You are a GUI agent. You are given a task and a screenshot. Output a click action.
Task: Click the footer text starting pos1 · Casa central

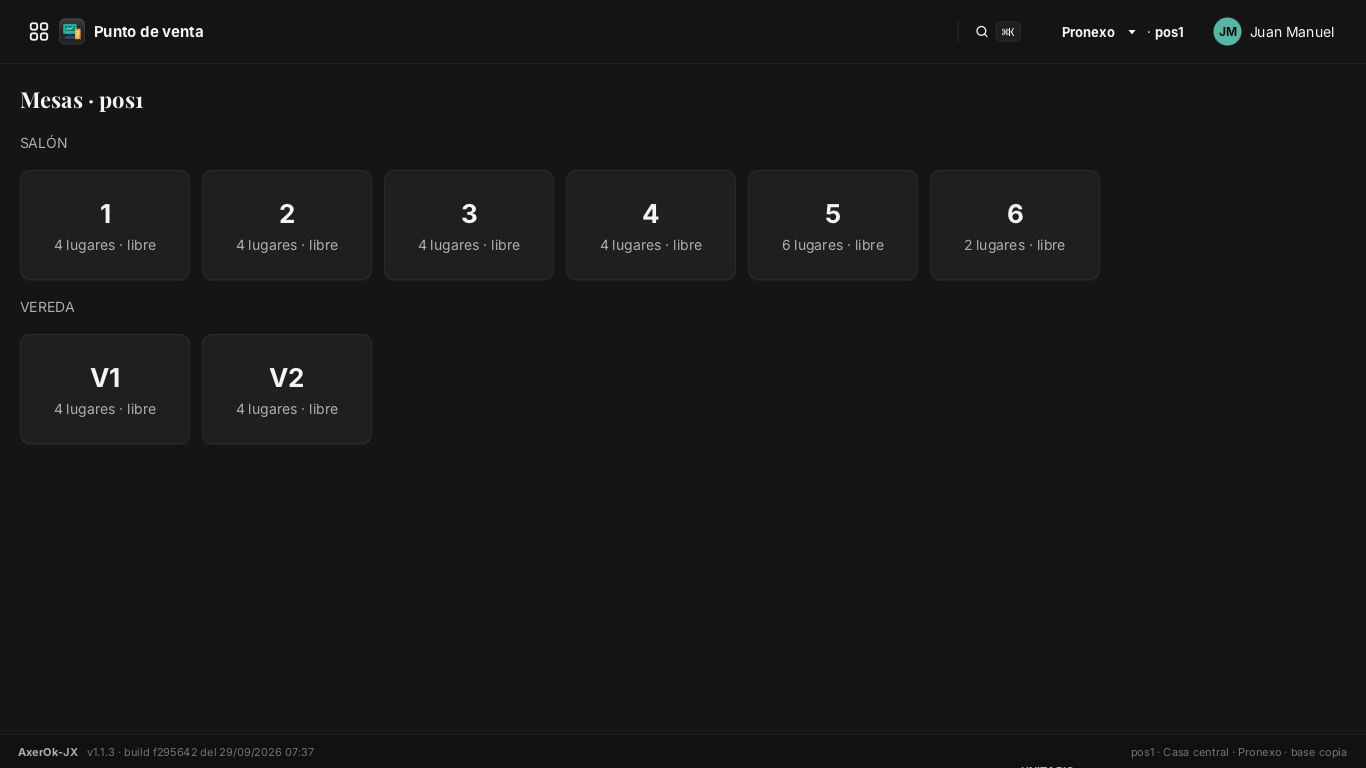pos(1239,752)
